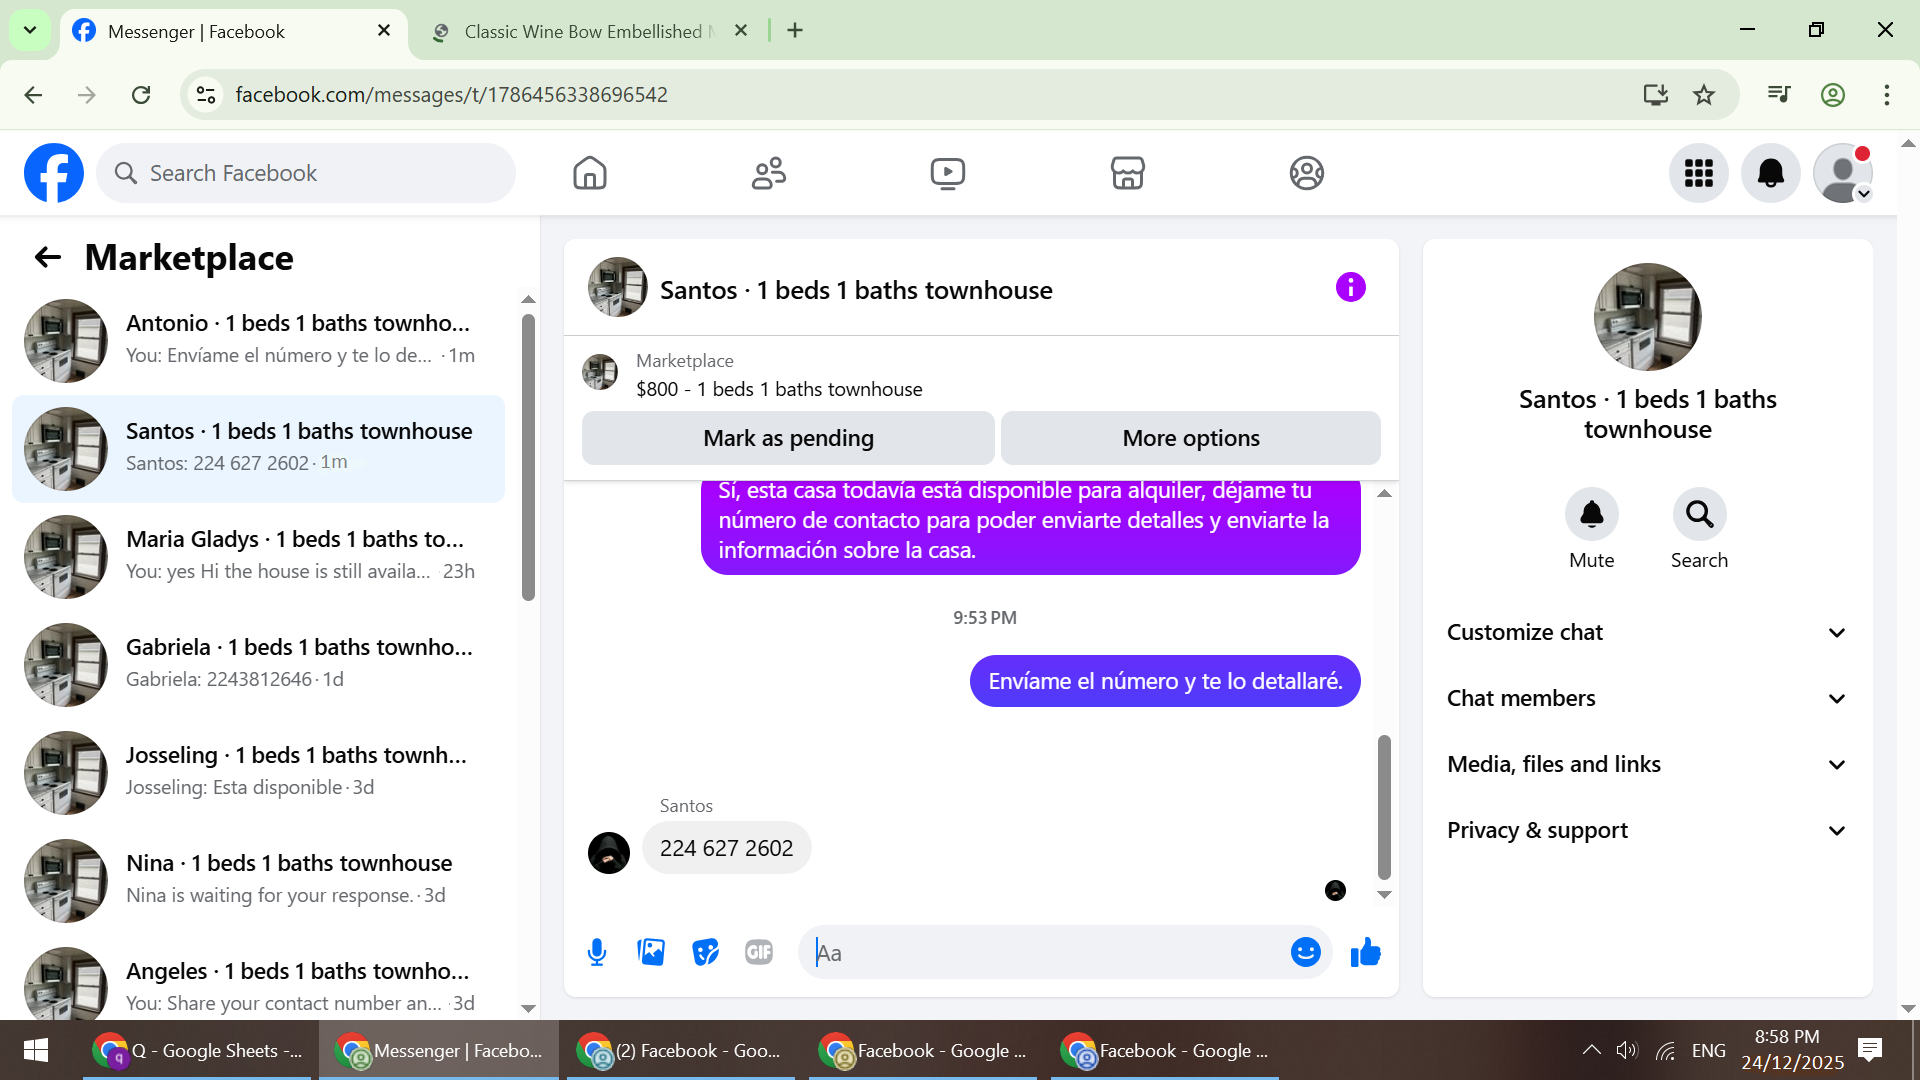Open Google Sheets from the Windows taskbar

[x=200, y=1050]
